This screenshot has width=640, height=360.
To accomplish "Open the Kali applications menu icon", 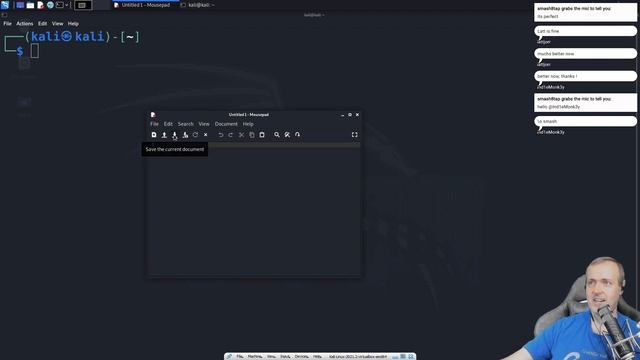I will pos(5,5).
